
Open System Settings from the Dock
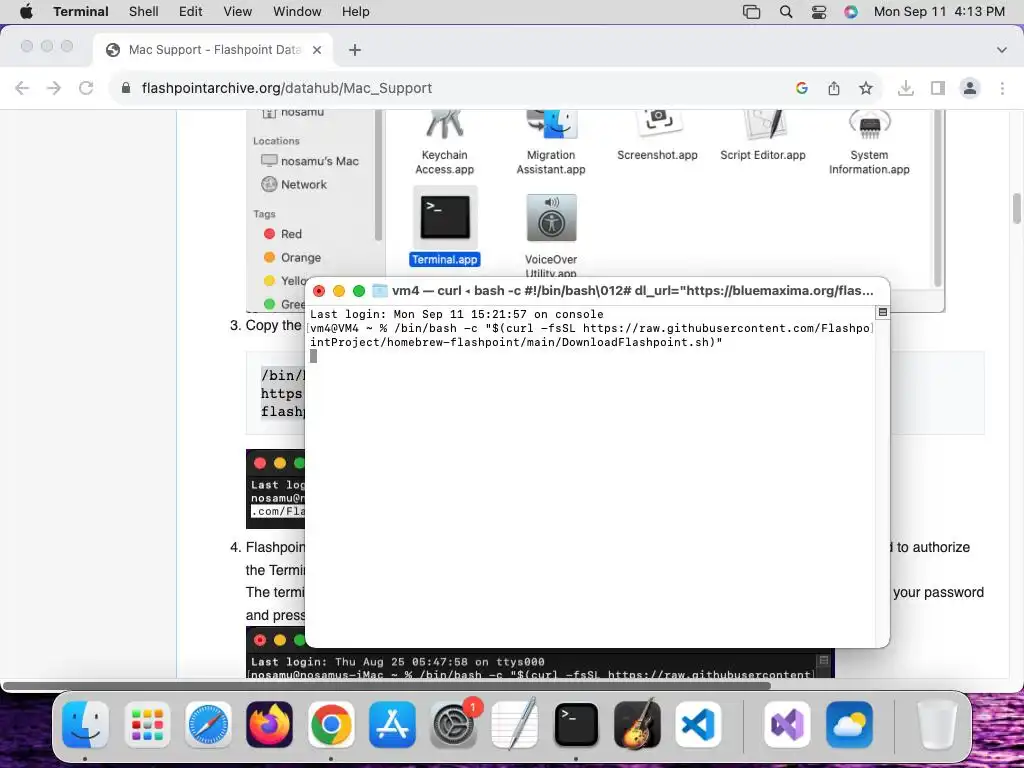[x=453, y=724]
